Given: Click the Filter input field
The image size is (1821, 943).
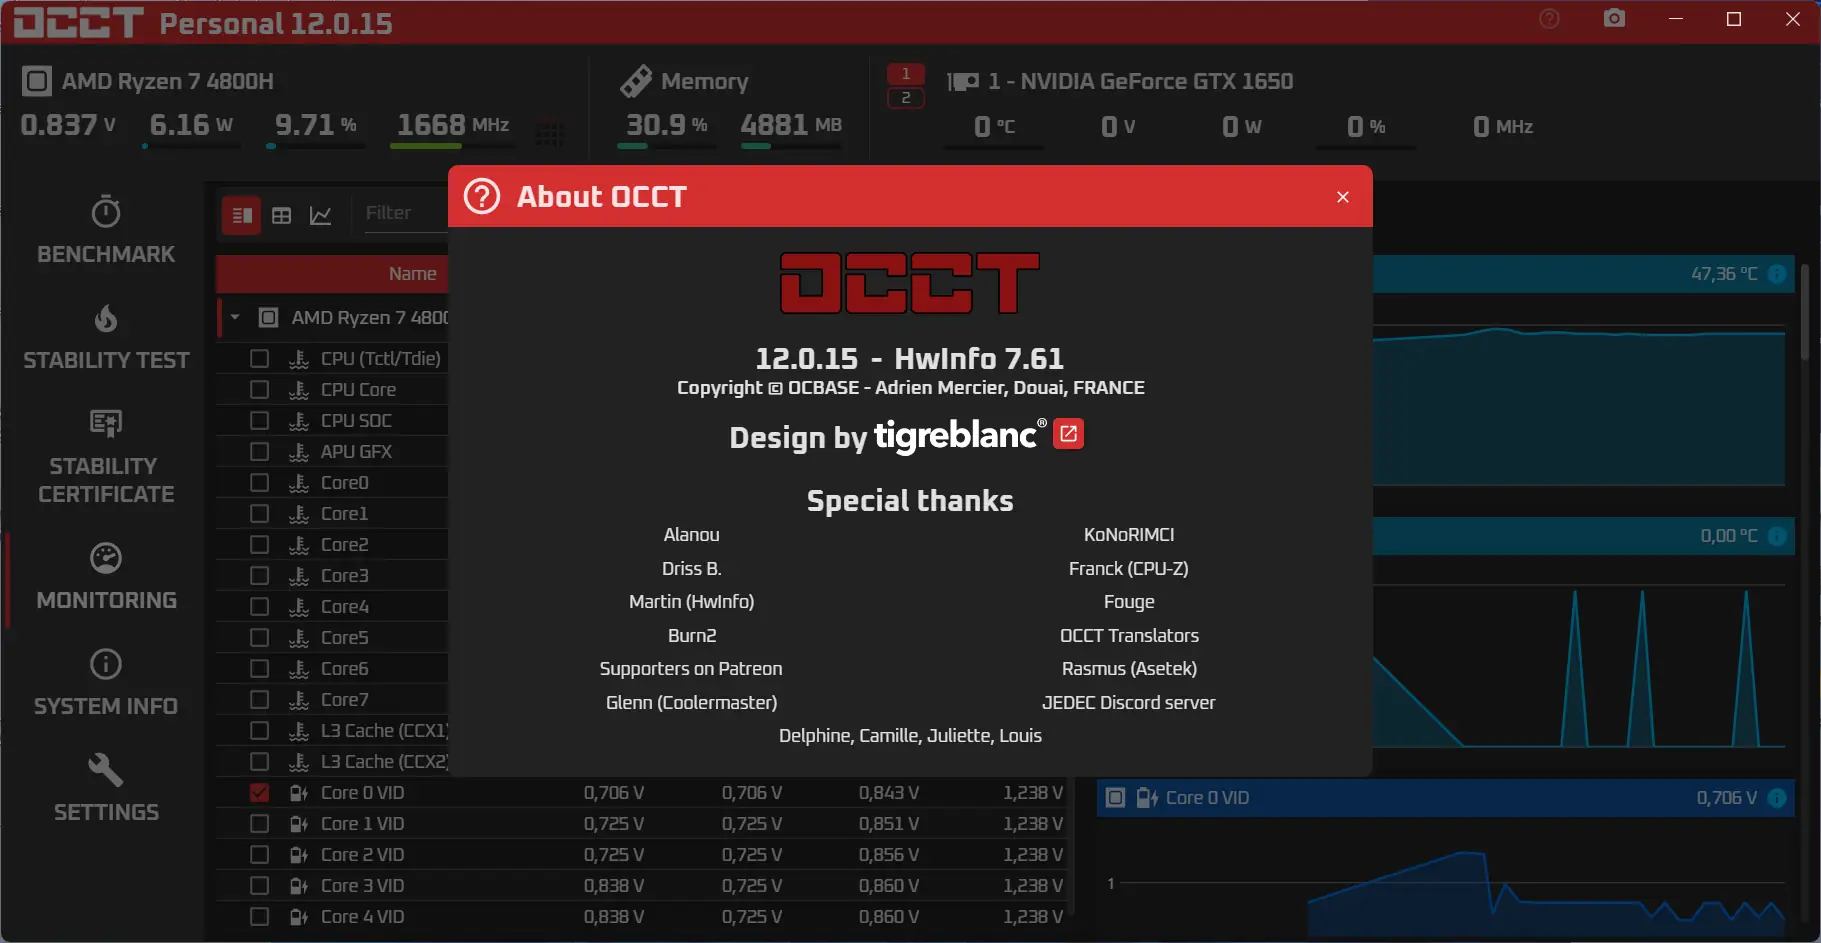Looking at the screenshot, I should click(405, 213).
